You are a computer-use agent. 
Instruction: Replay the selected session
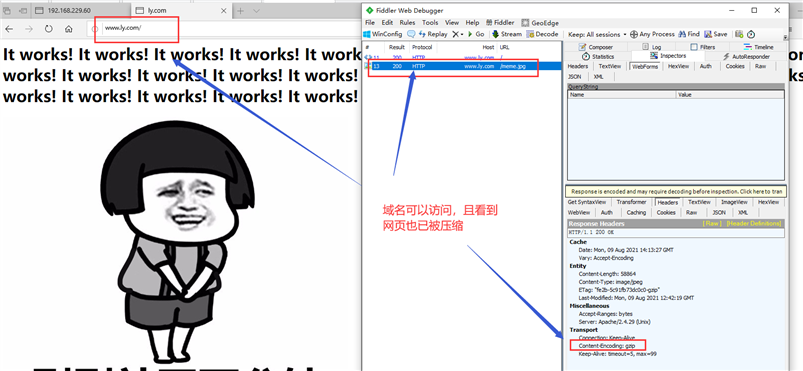click(x=433, y=34)
